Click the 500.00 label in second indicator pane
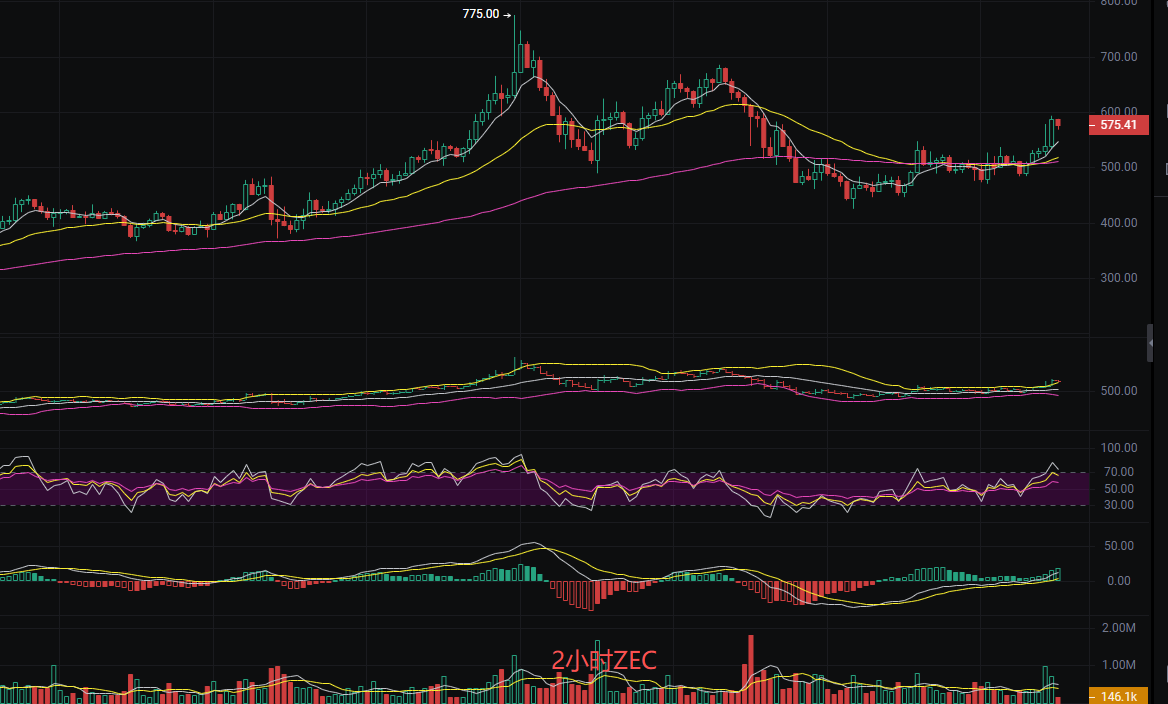 coord(1117,391)
